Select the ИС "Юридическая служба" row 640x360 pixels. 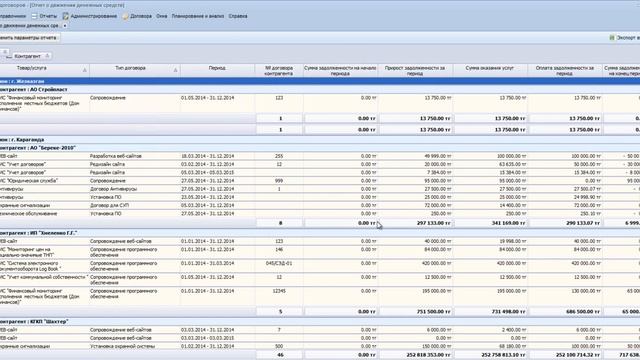(320, 181)
